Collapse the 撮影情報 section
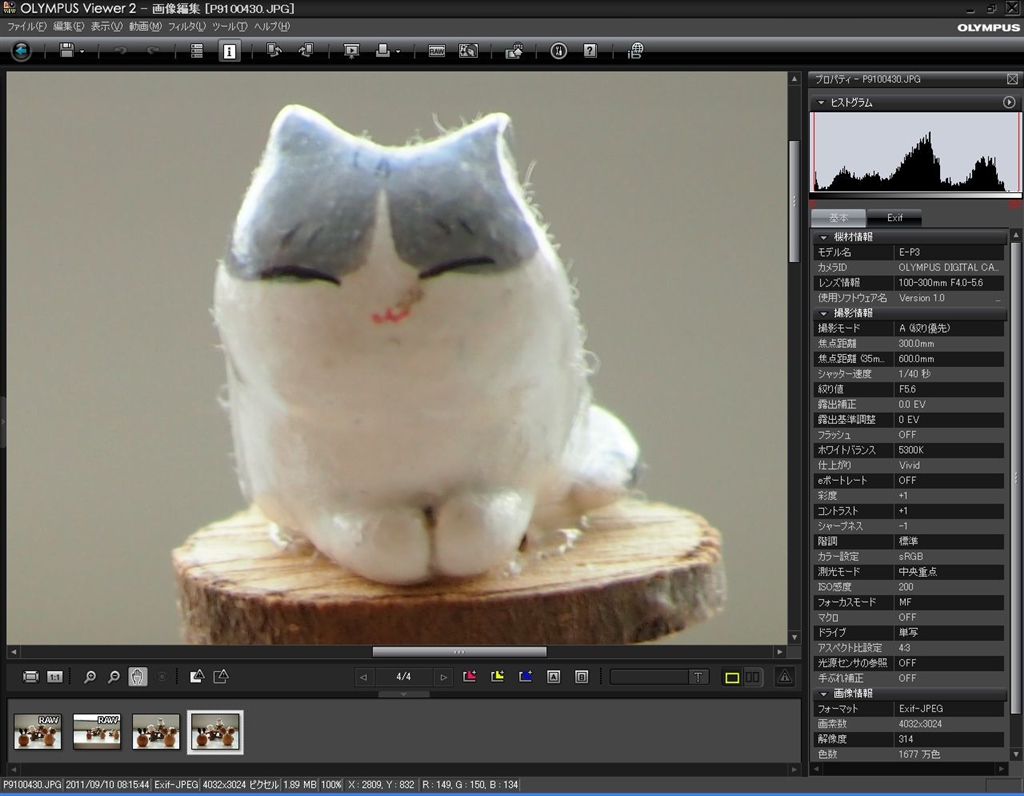Screen dimensions: 1024x796 (x=823, y=313)
